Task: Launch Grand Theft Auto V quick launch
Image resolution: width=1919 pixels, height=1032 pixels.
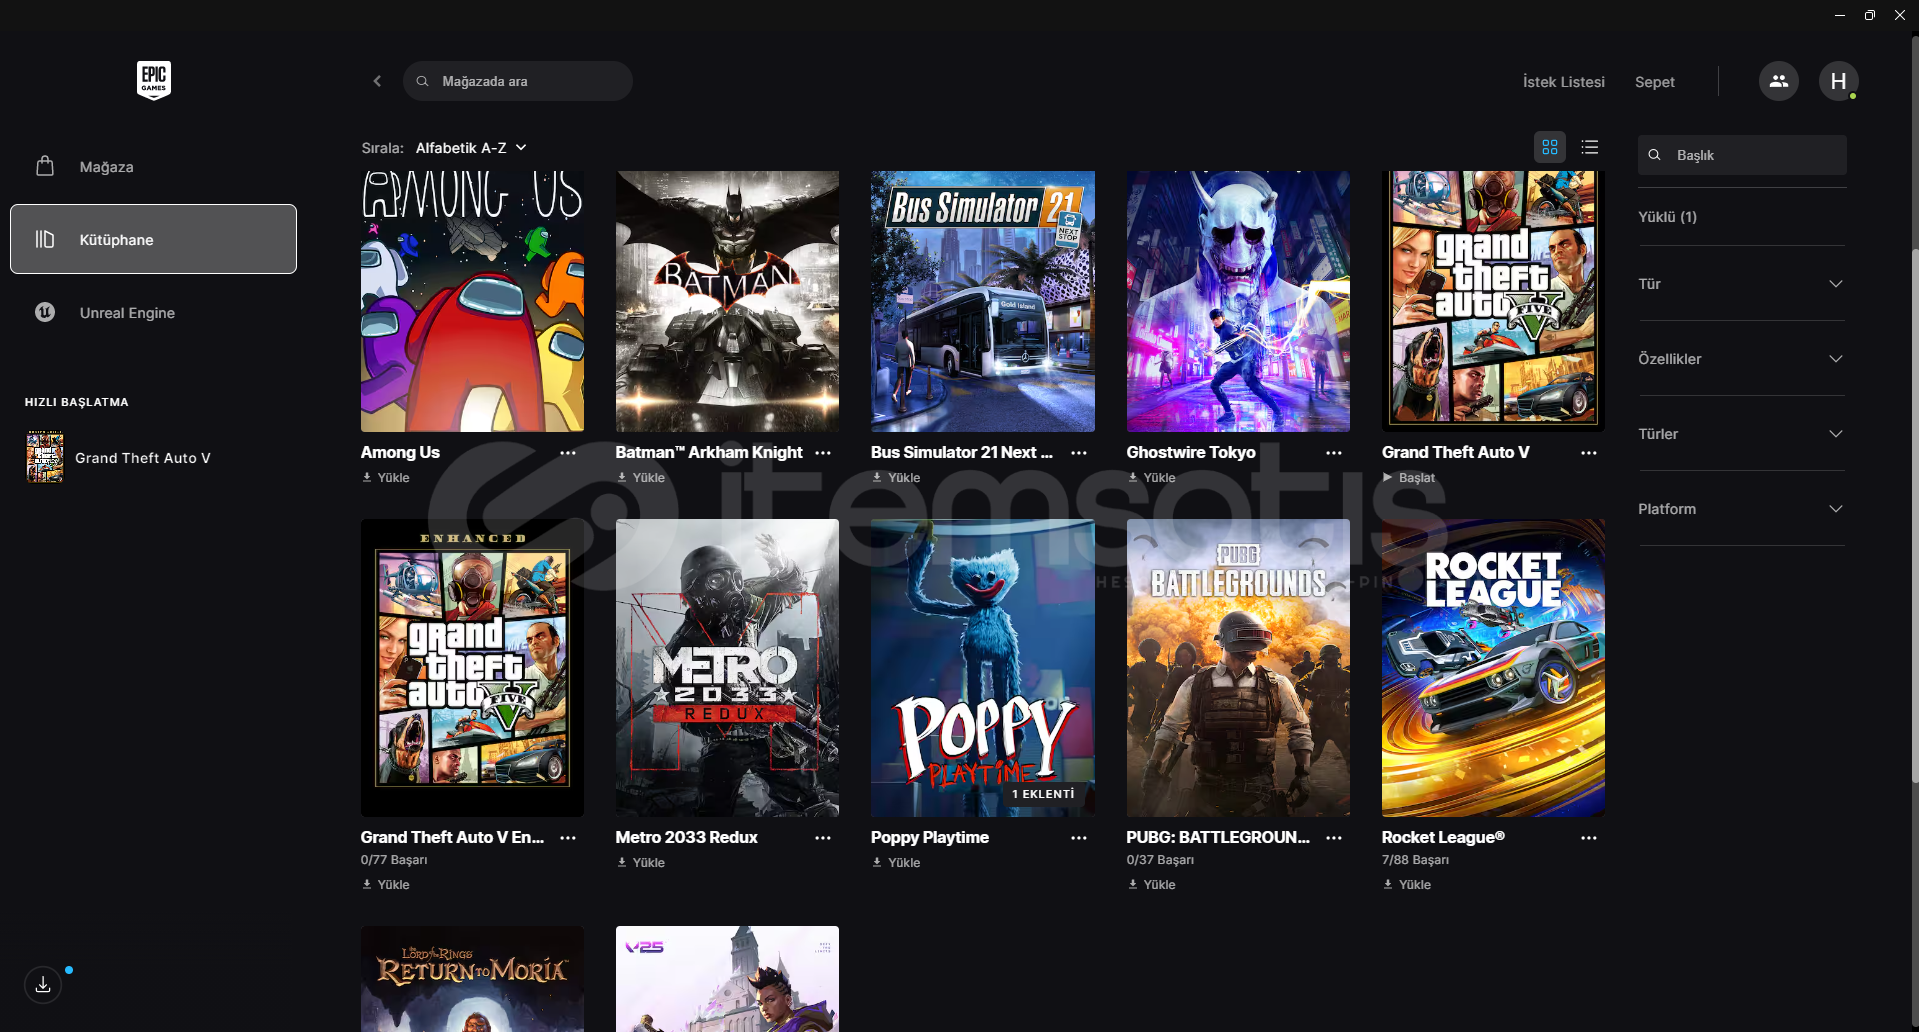Action: [x=118, y=458]
